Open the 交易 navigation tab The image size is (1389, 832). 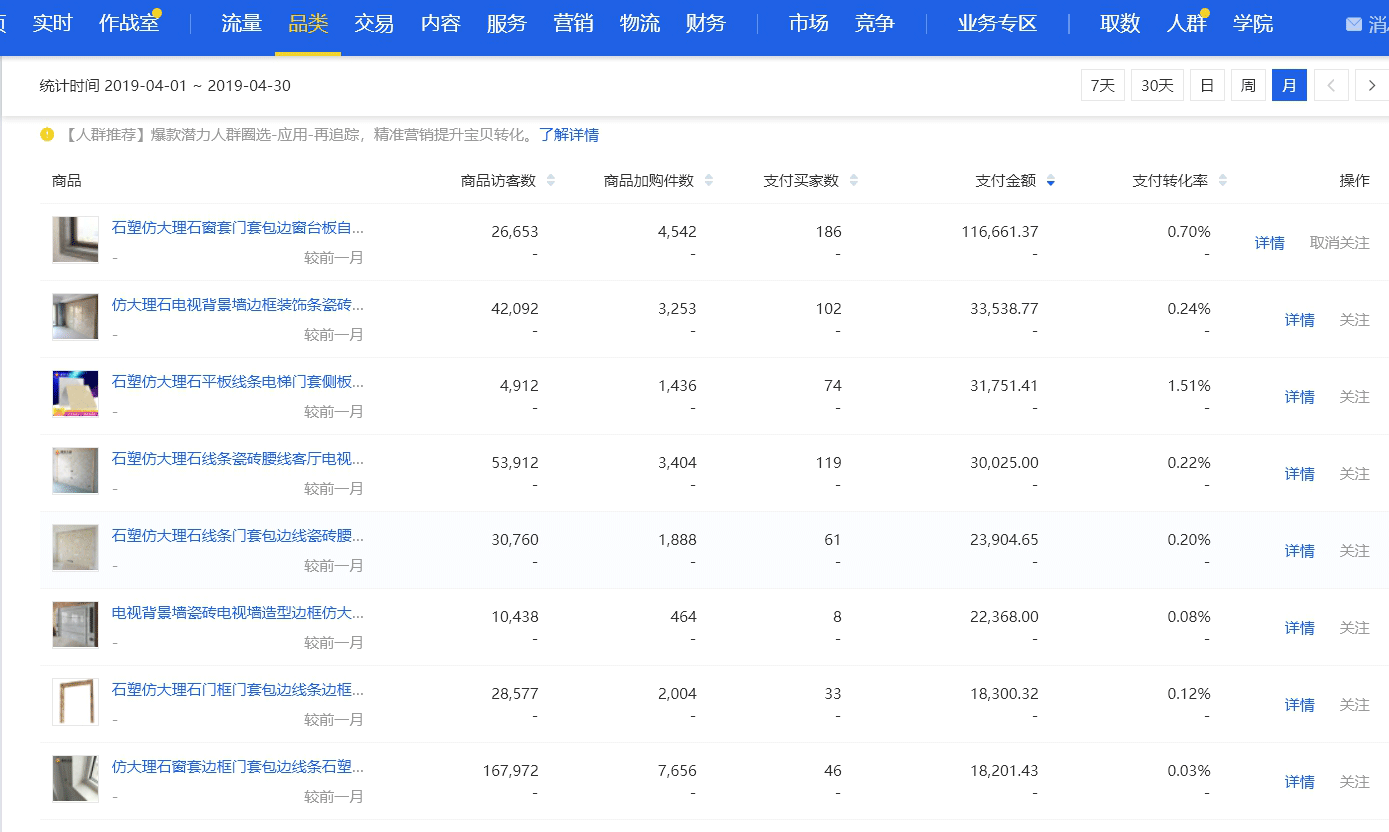tap(374, 24)
